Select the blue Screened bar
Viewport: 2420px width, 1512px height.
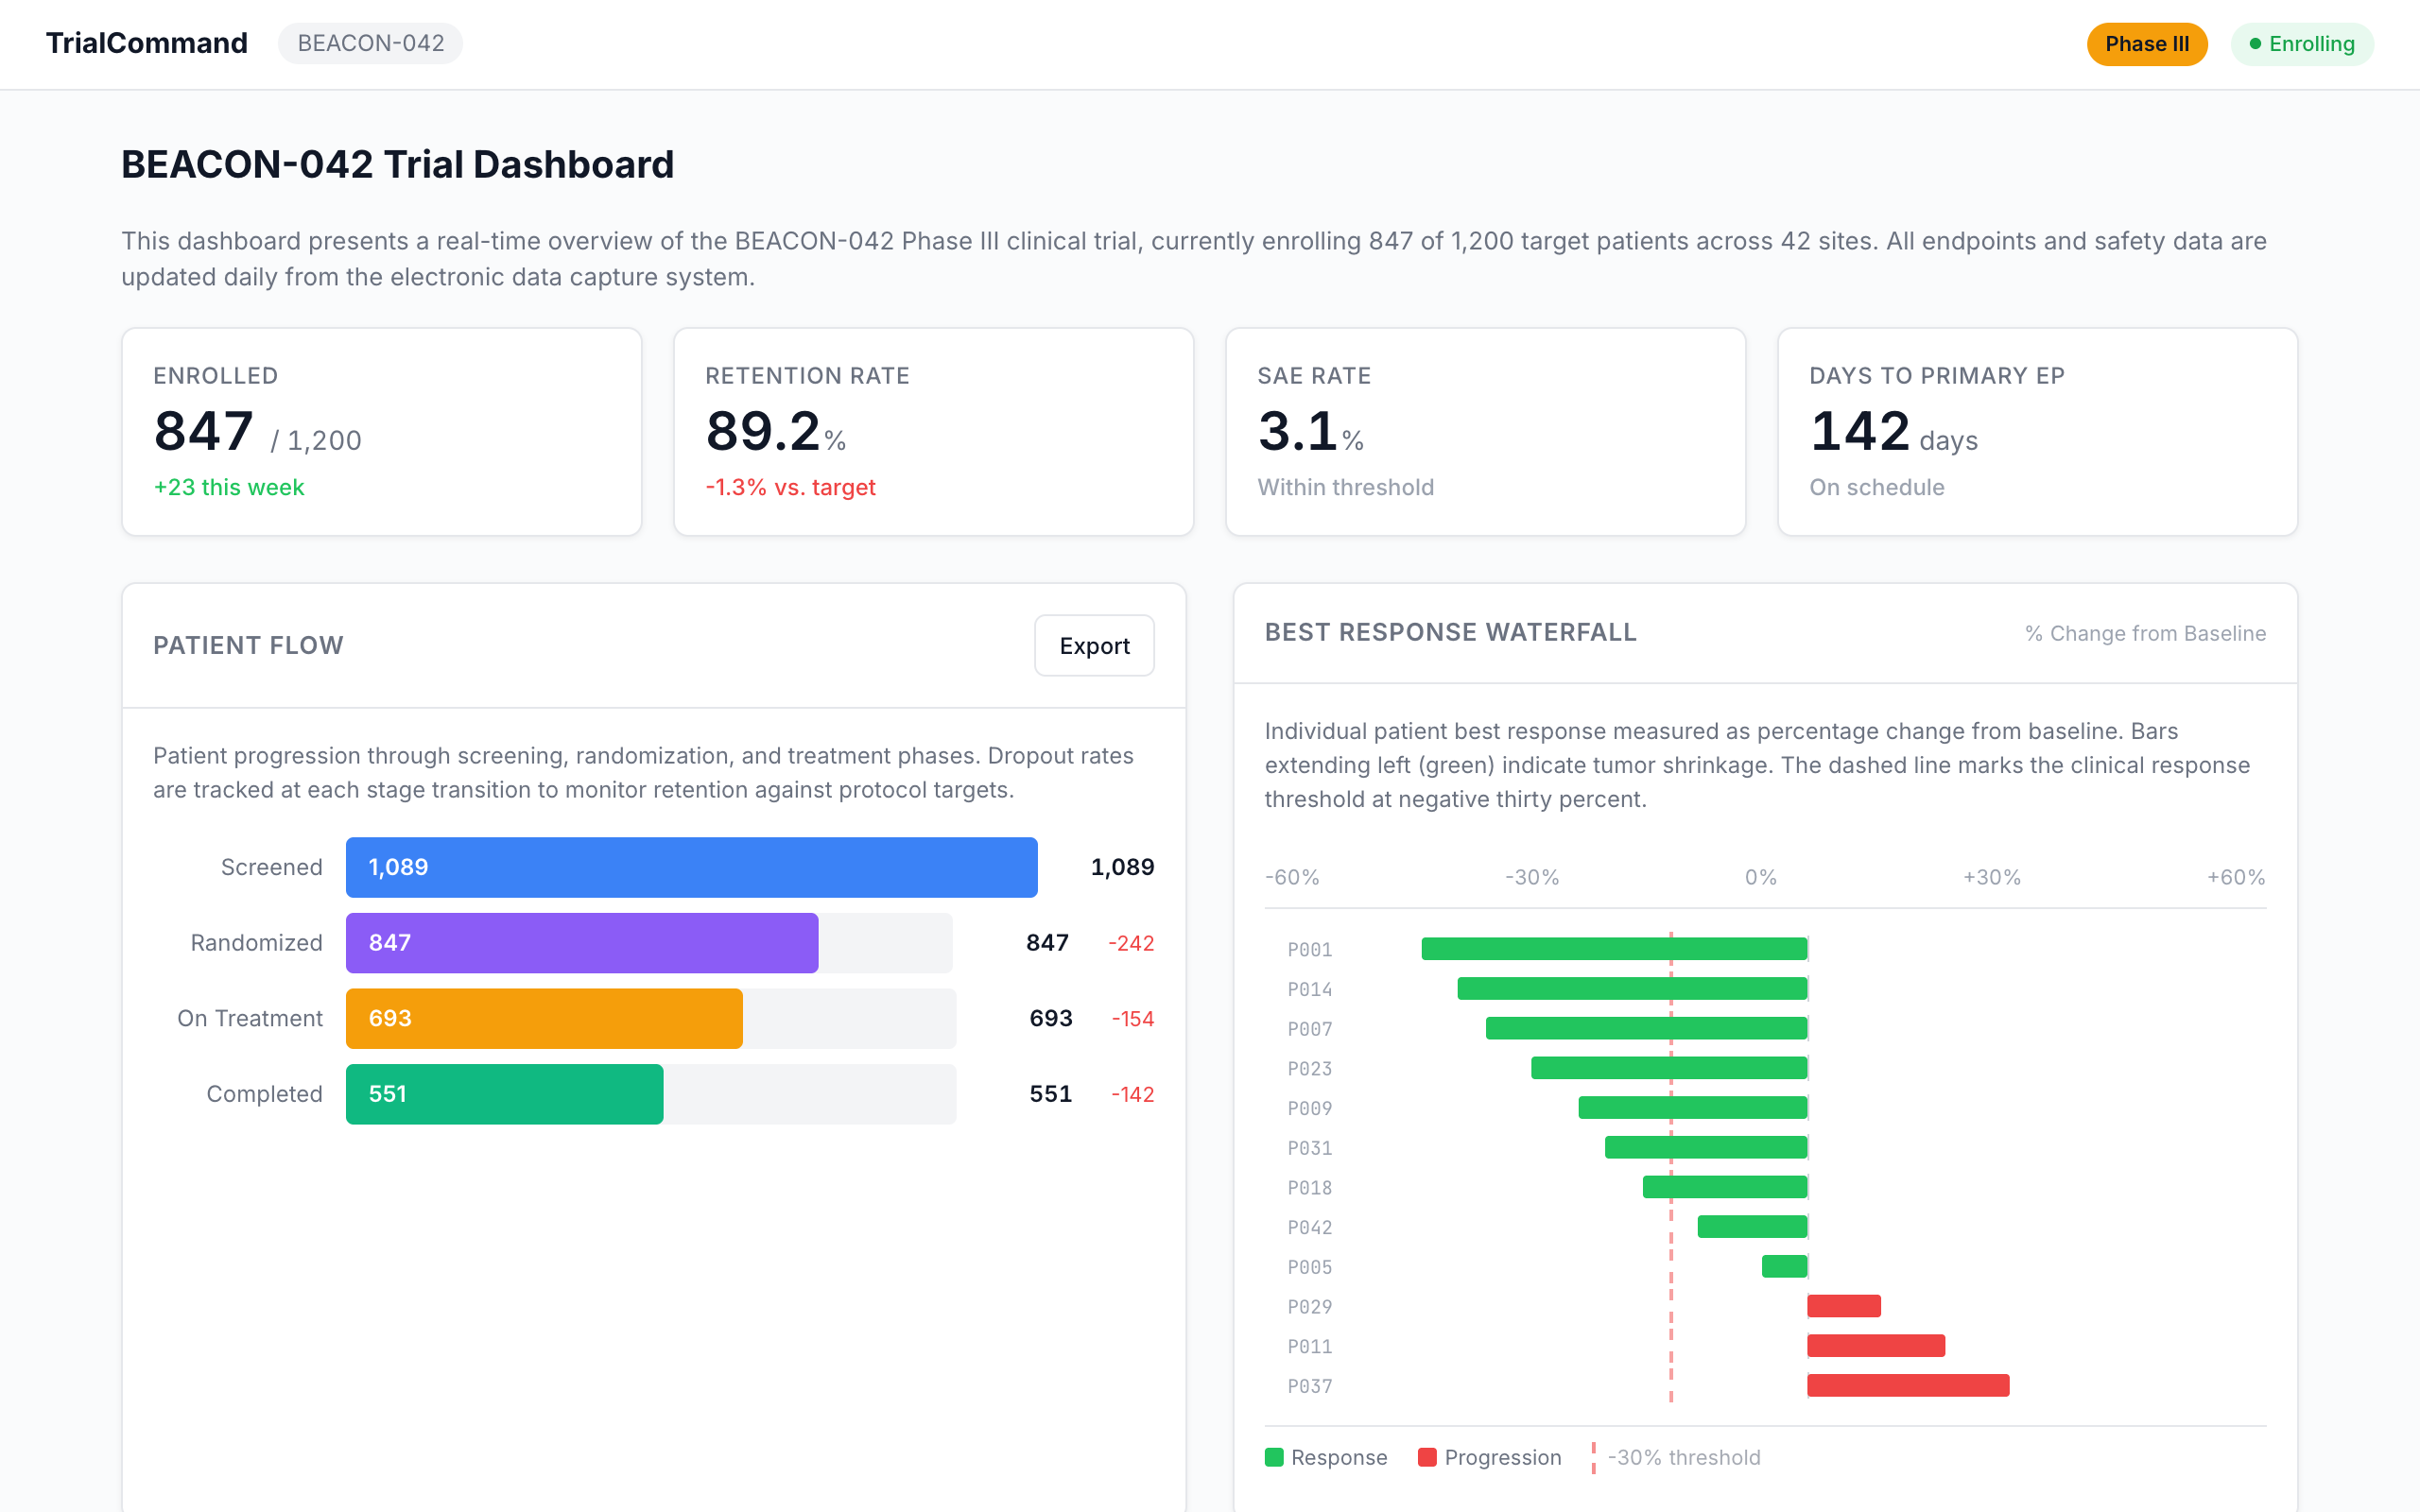click(691, 867)
